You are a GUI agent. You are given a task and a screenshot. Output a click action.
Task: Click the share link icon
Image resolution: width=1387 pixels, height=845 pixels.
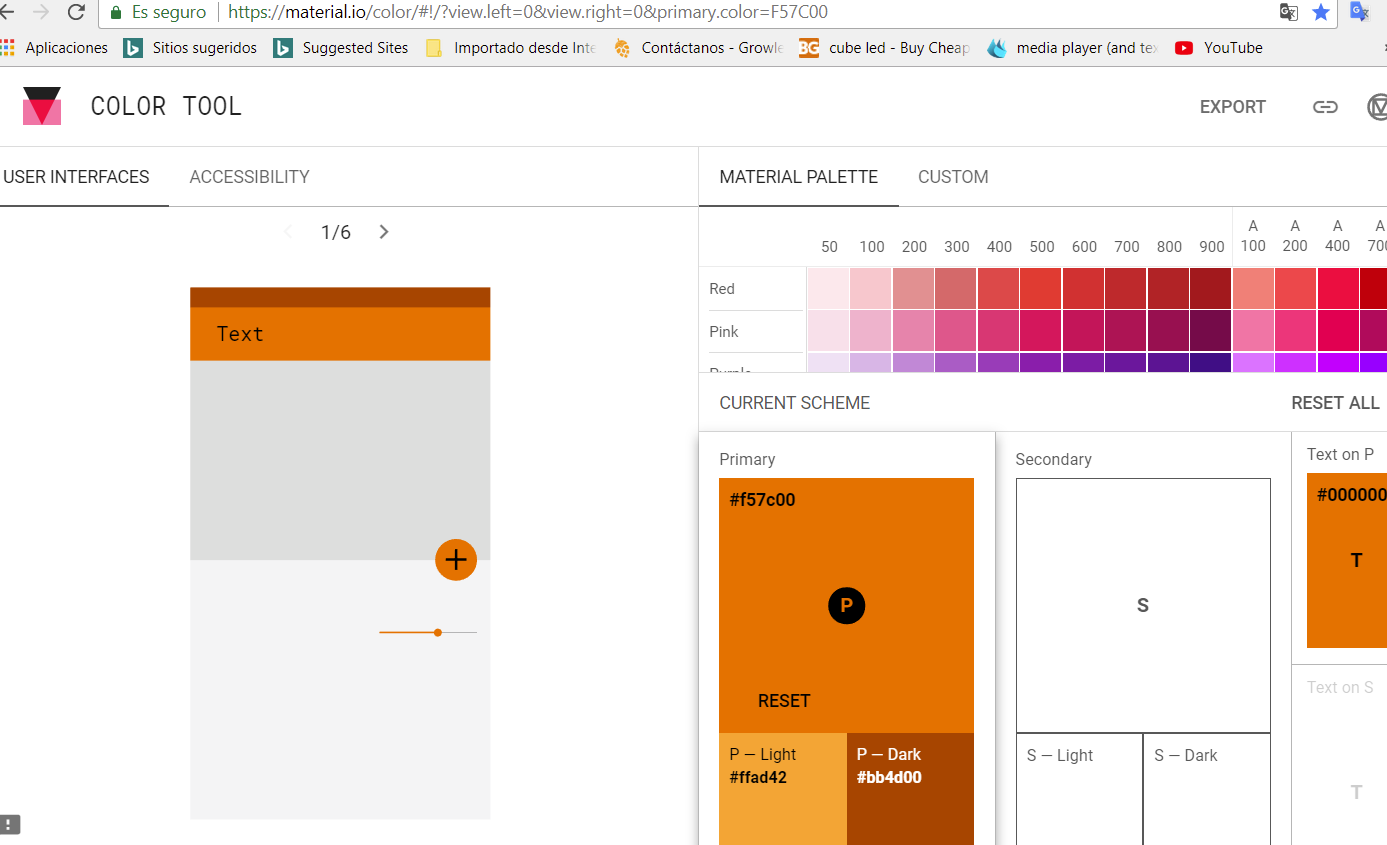(1325, 107)
